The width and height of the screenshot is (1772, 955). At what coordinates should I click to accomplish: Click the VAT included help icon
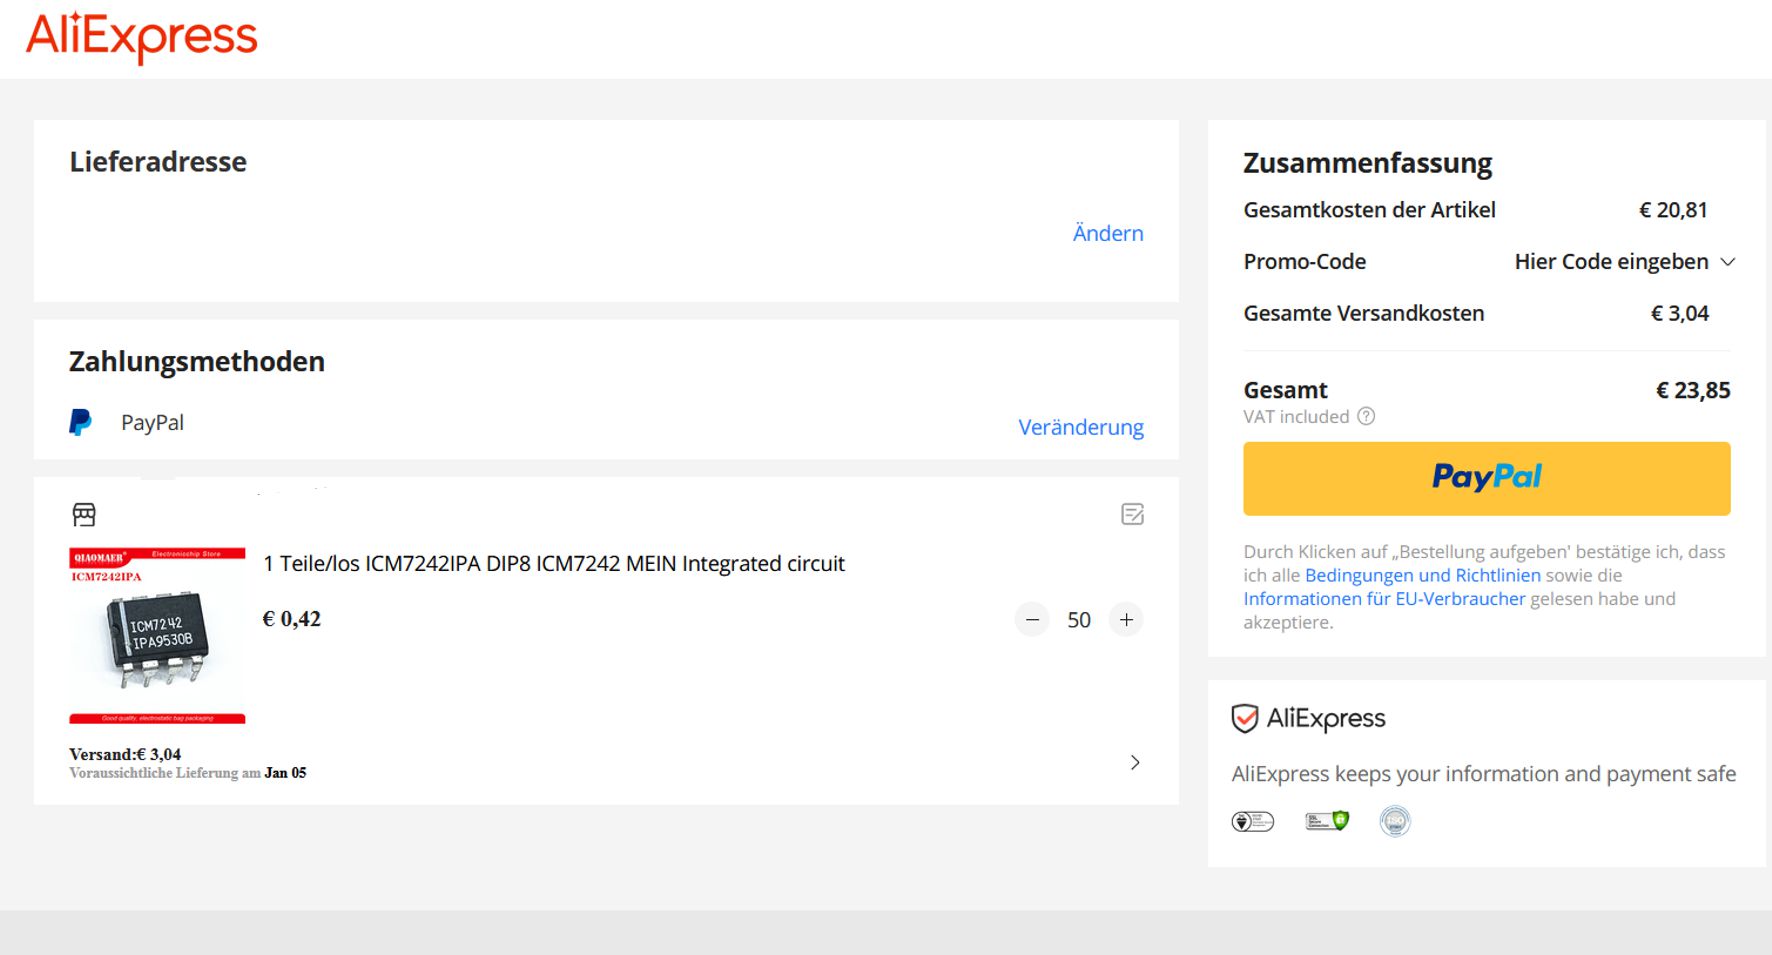[x=1366, y=417]
